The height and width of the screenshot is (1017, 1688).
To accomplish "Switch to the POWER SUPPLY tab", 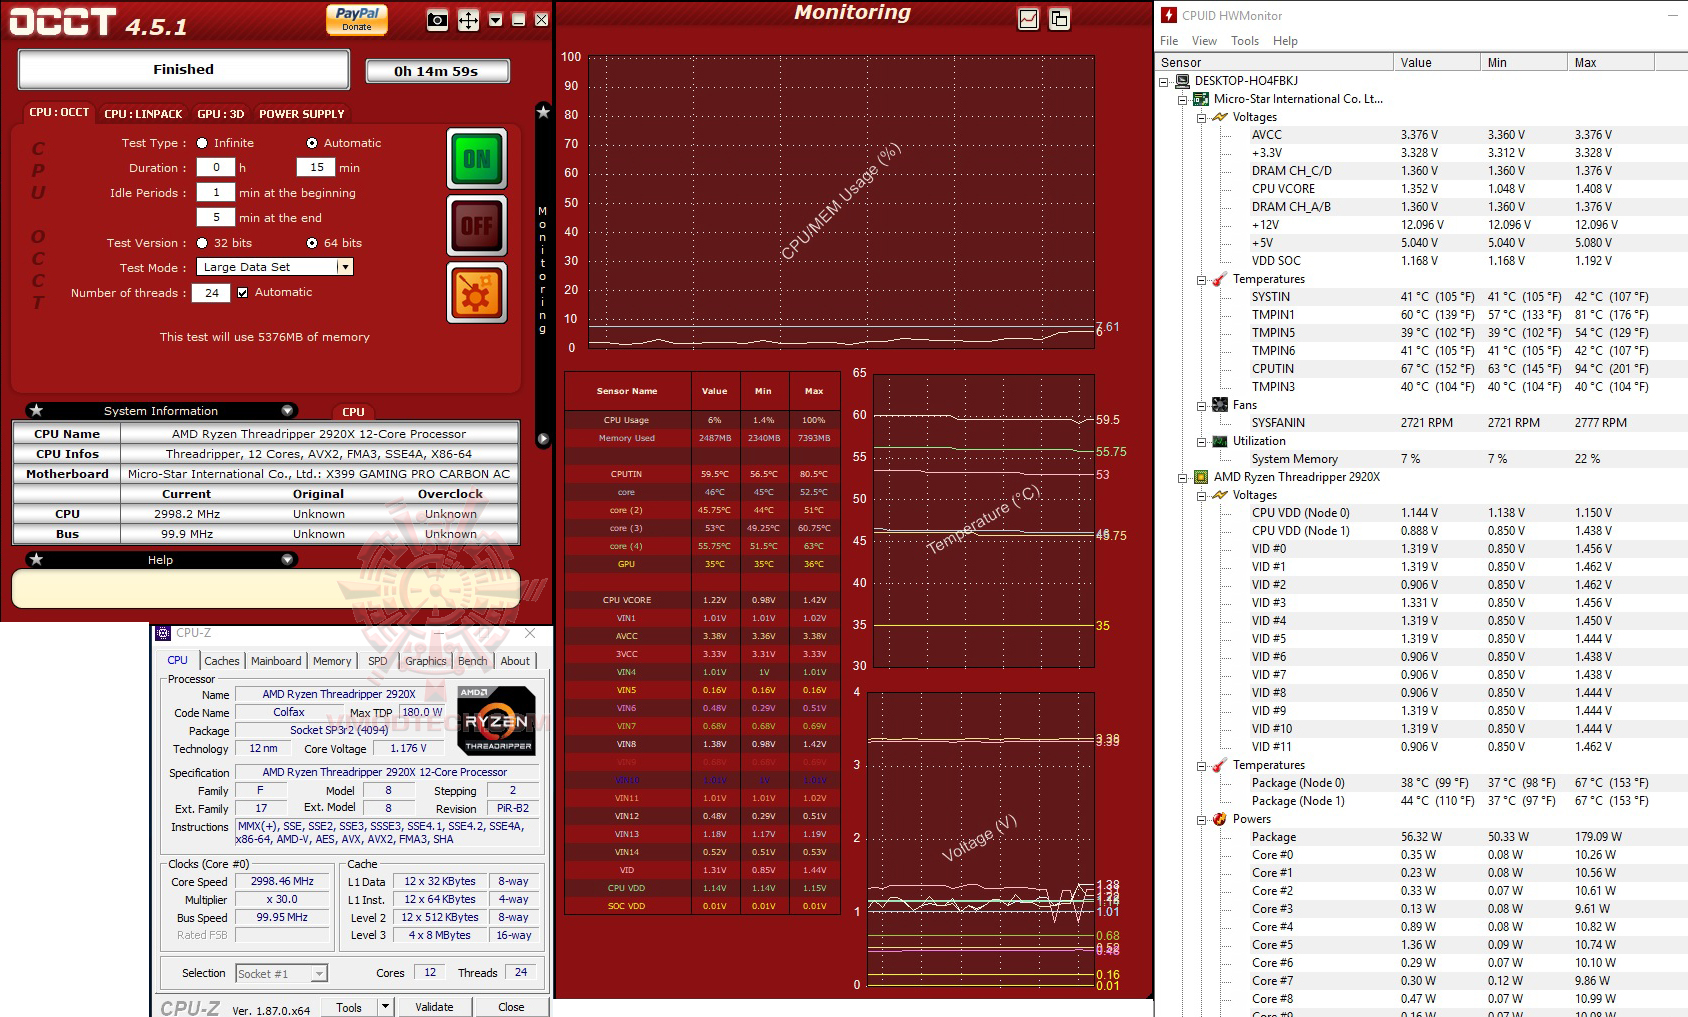I will 301,114.
